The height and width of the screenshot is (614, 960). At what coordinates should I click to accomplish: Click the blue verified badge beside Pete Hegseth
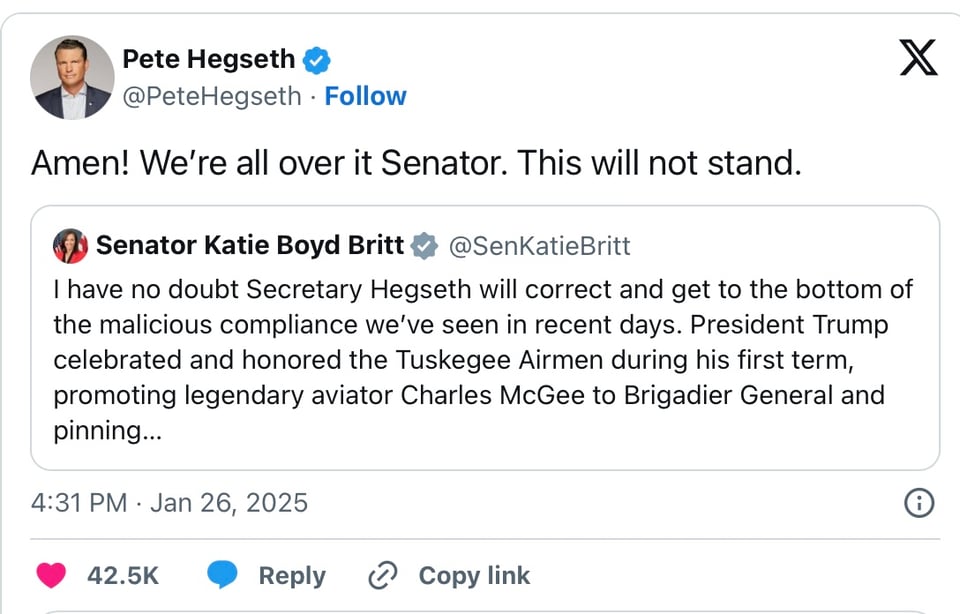(x=317, y=60)
